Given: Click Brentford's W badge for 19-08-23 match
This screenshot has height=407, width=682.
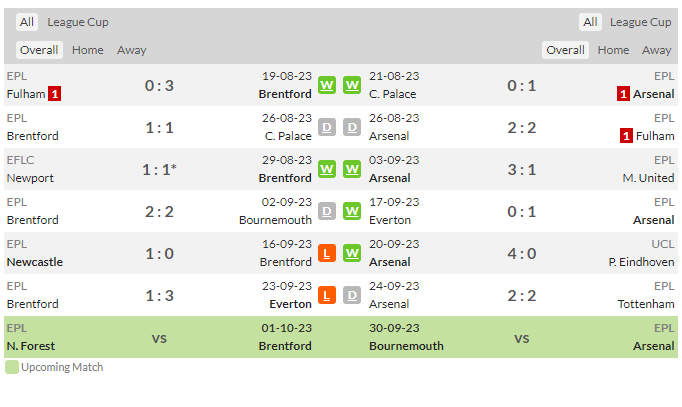Looking at the screenshot, I should point(327,85).
